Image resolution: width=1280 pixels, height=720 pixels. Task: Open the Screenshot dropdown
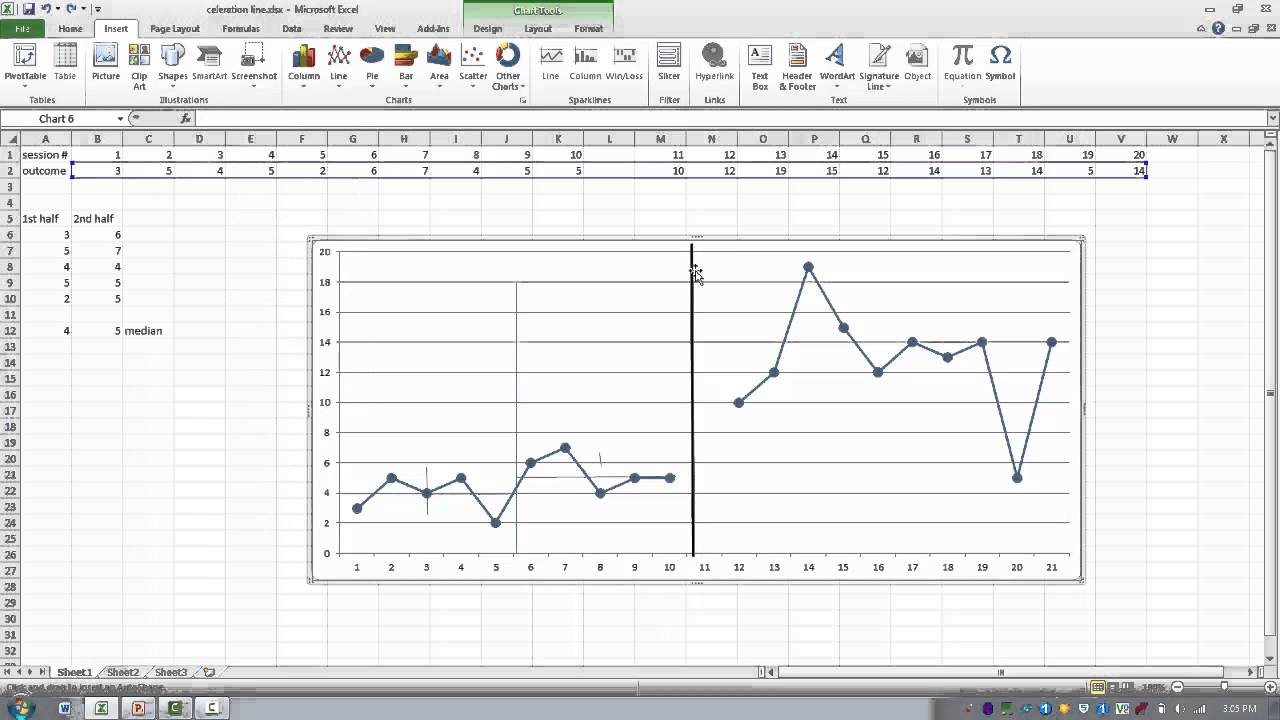click(x=254, y=66)
